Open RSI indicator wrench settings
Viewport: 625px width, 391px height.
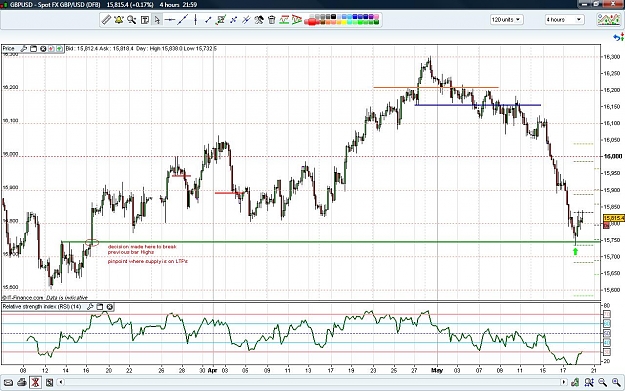point(90,307)
